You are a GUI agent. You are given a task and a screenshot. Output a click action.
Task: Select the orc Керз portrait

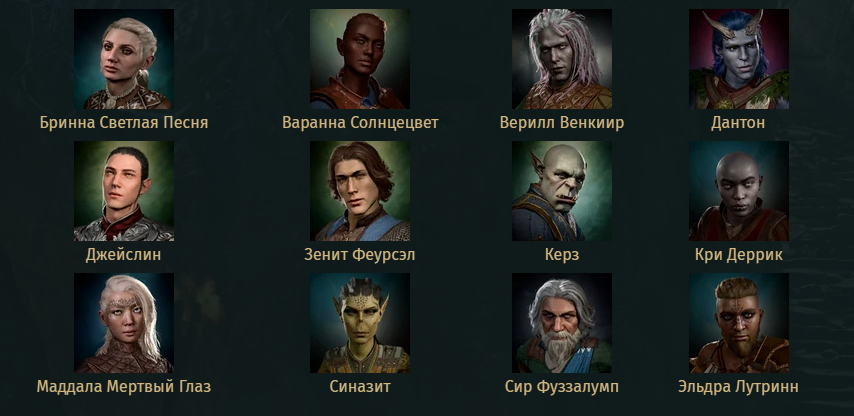point(562,191)
